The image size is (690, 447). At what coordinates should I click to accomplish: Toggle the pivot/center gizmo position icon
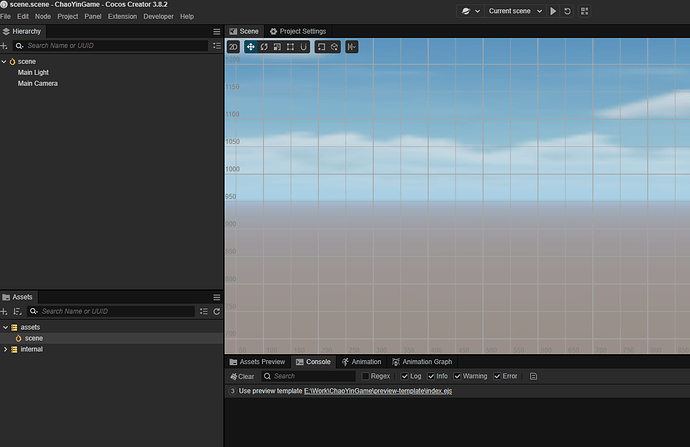[321, 47]
